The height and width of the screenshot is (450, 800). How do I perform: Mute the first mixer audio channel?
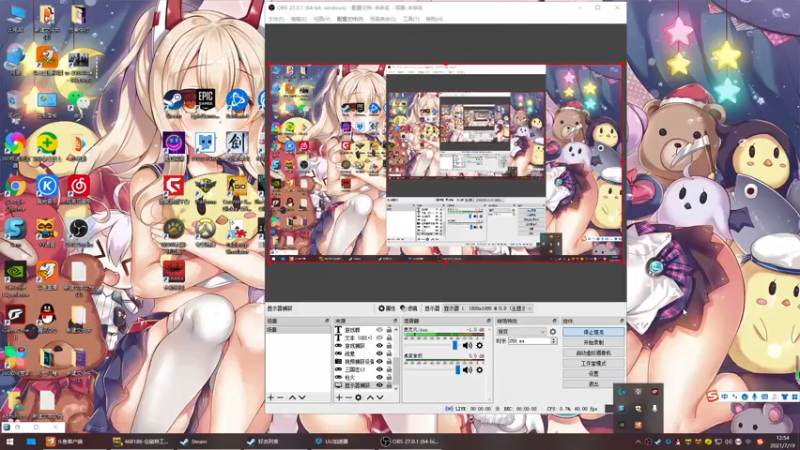467,345
